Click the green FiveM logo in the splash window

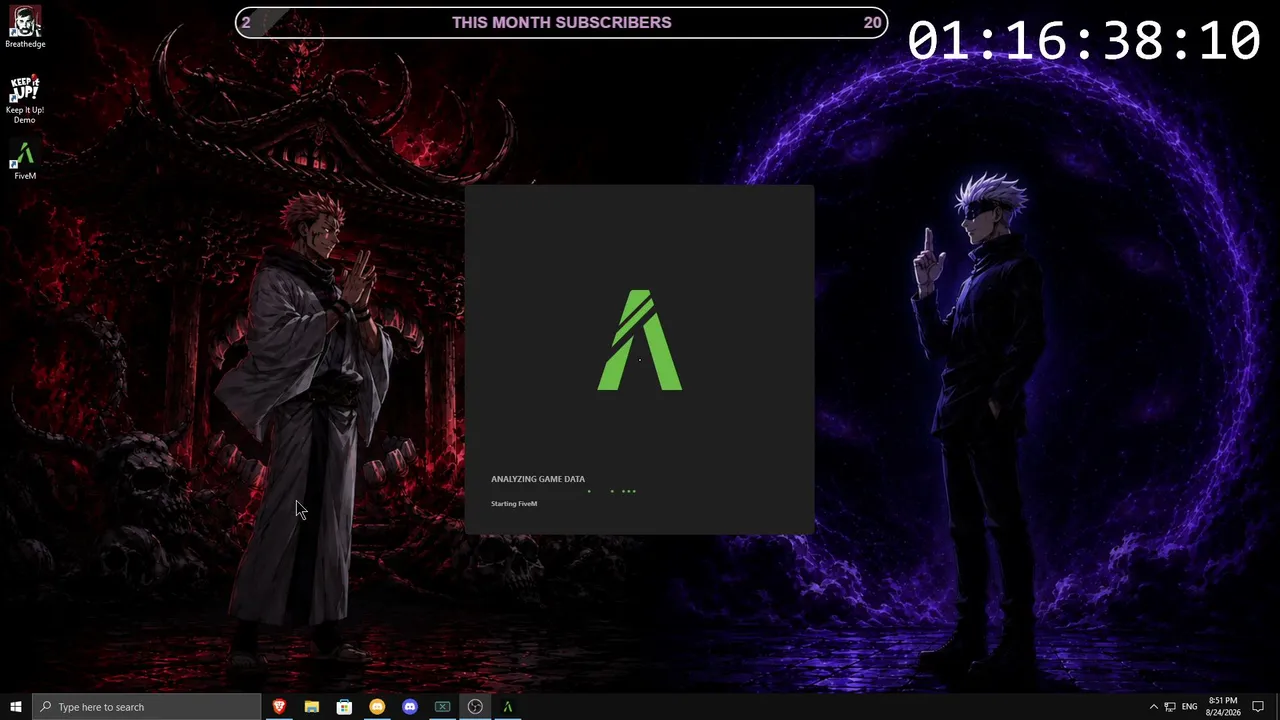coord(640,340)
